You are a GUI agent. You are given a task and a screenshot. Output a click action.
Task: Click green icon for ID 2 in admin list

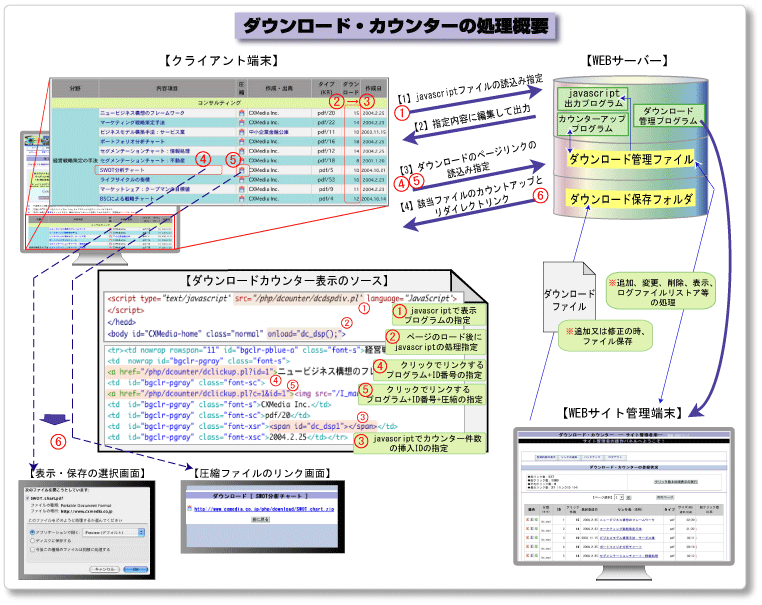click(537, 528)
